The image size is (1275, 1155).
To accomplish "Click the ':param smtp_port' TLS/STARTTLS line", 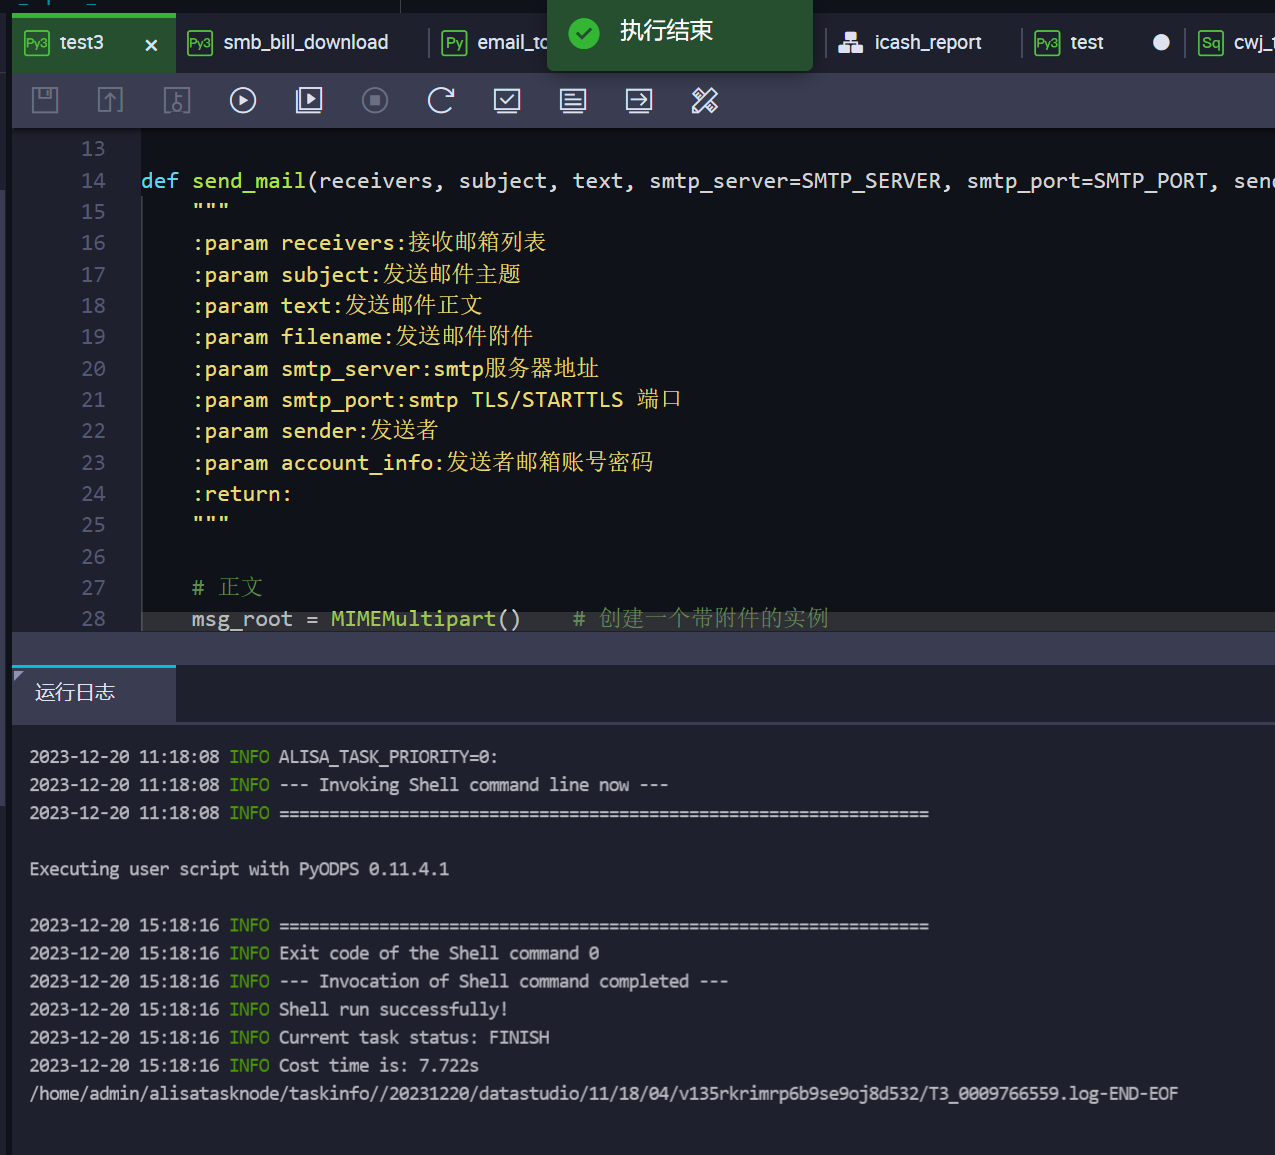I will click(x=437, y=400).
